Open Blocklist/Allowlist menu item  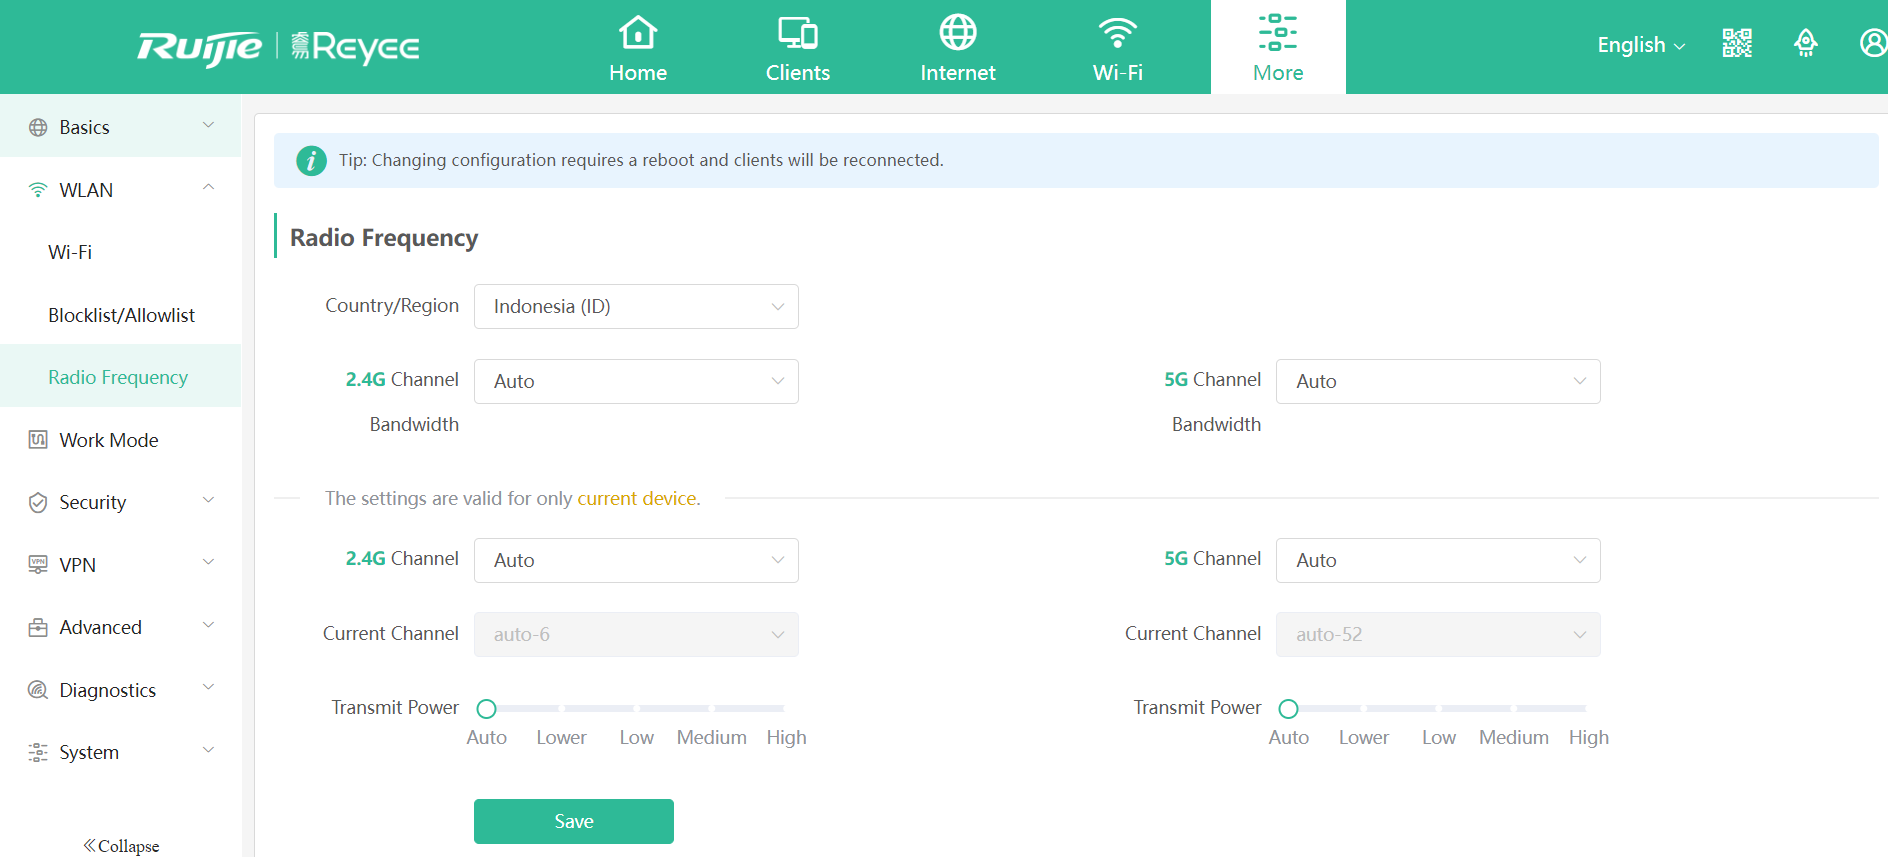(x=121, y=315)
